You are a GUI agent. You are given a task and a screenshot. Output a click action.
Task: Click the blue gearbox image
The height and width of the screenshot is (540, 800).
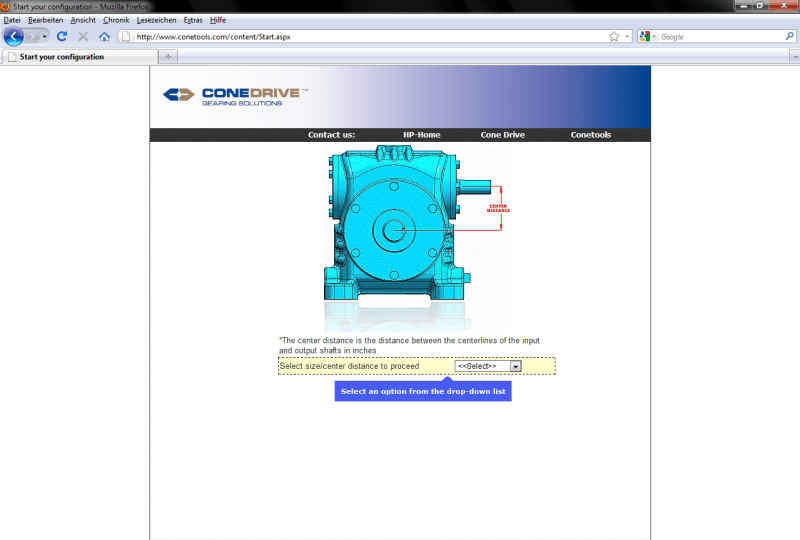click(417, 239)
